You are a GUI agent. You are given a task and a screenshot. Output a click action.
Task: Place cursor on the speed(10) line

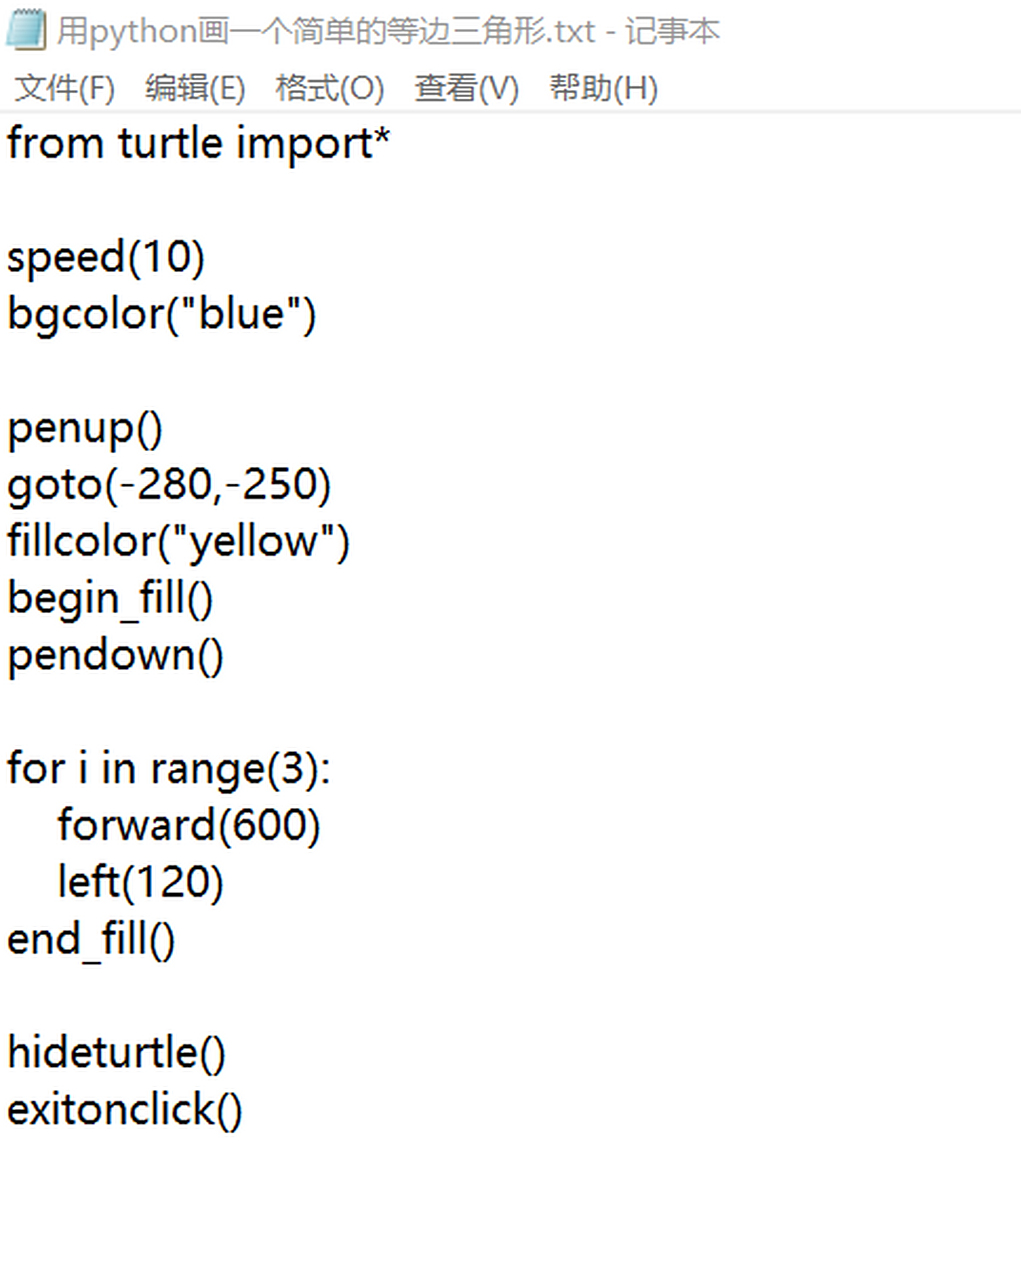(x=105, y=257)
